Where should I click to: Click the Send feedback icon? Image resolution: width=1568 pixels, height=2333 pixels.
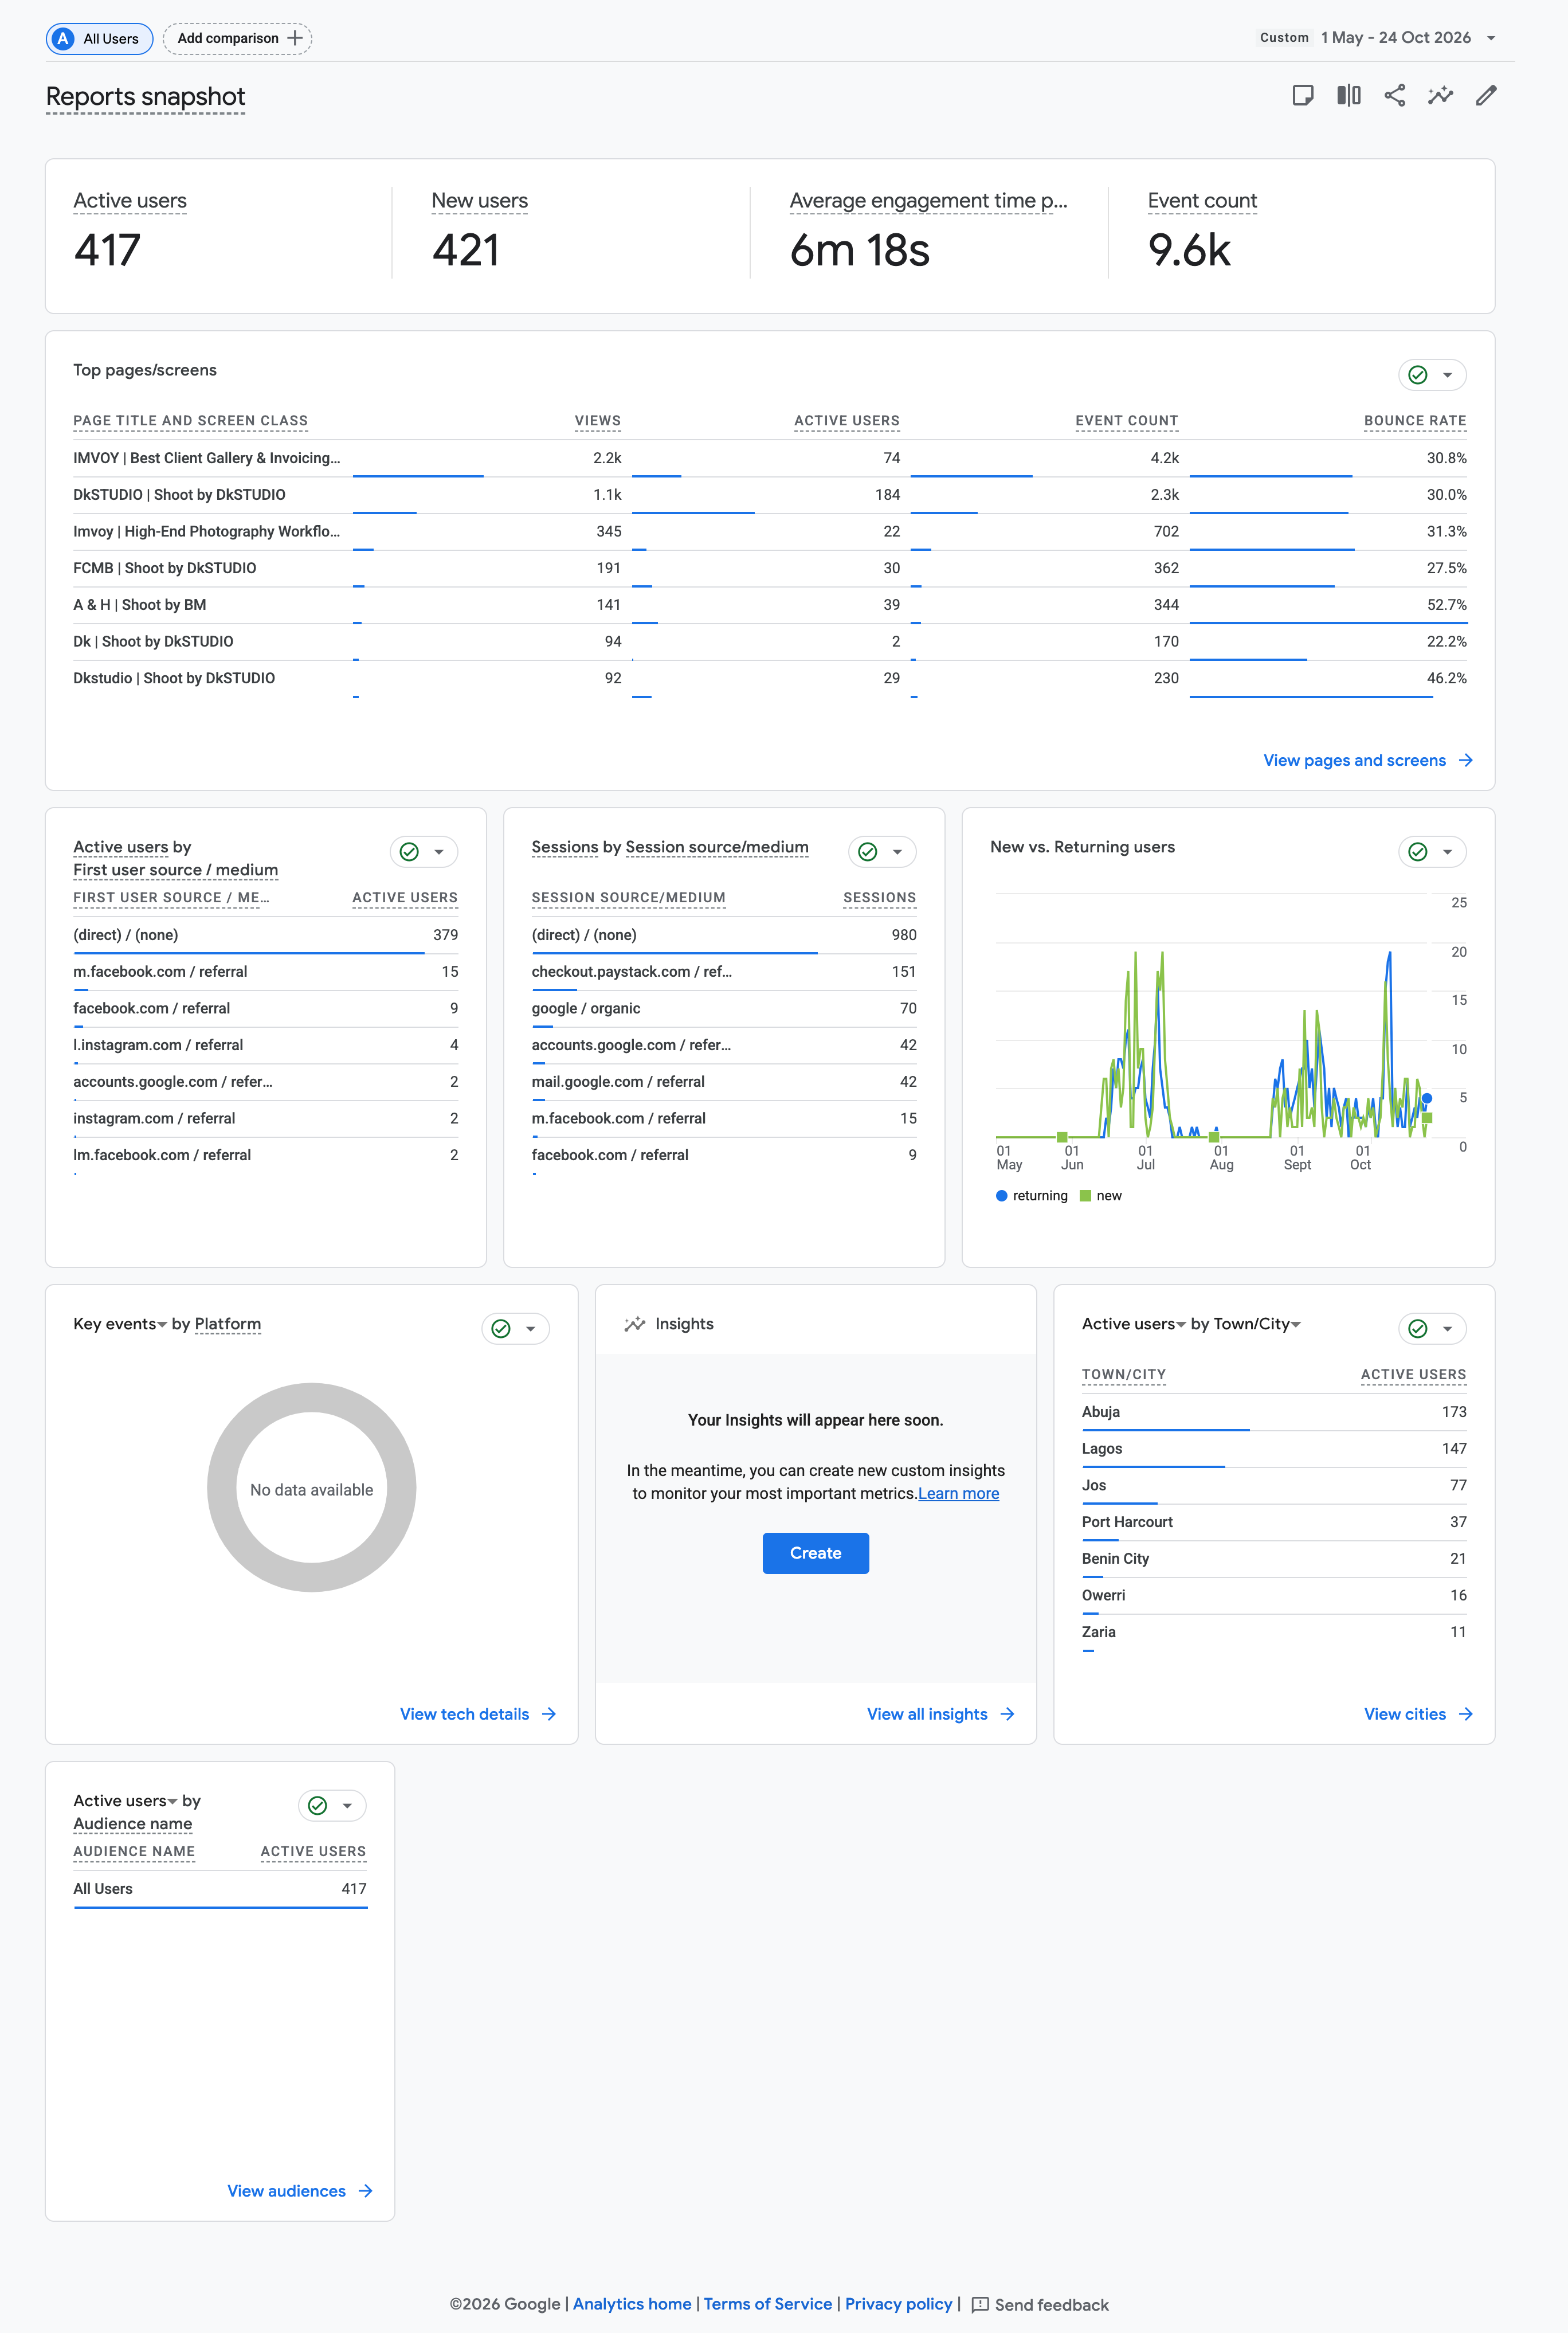click(980, 2306)
